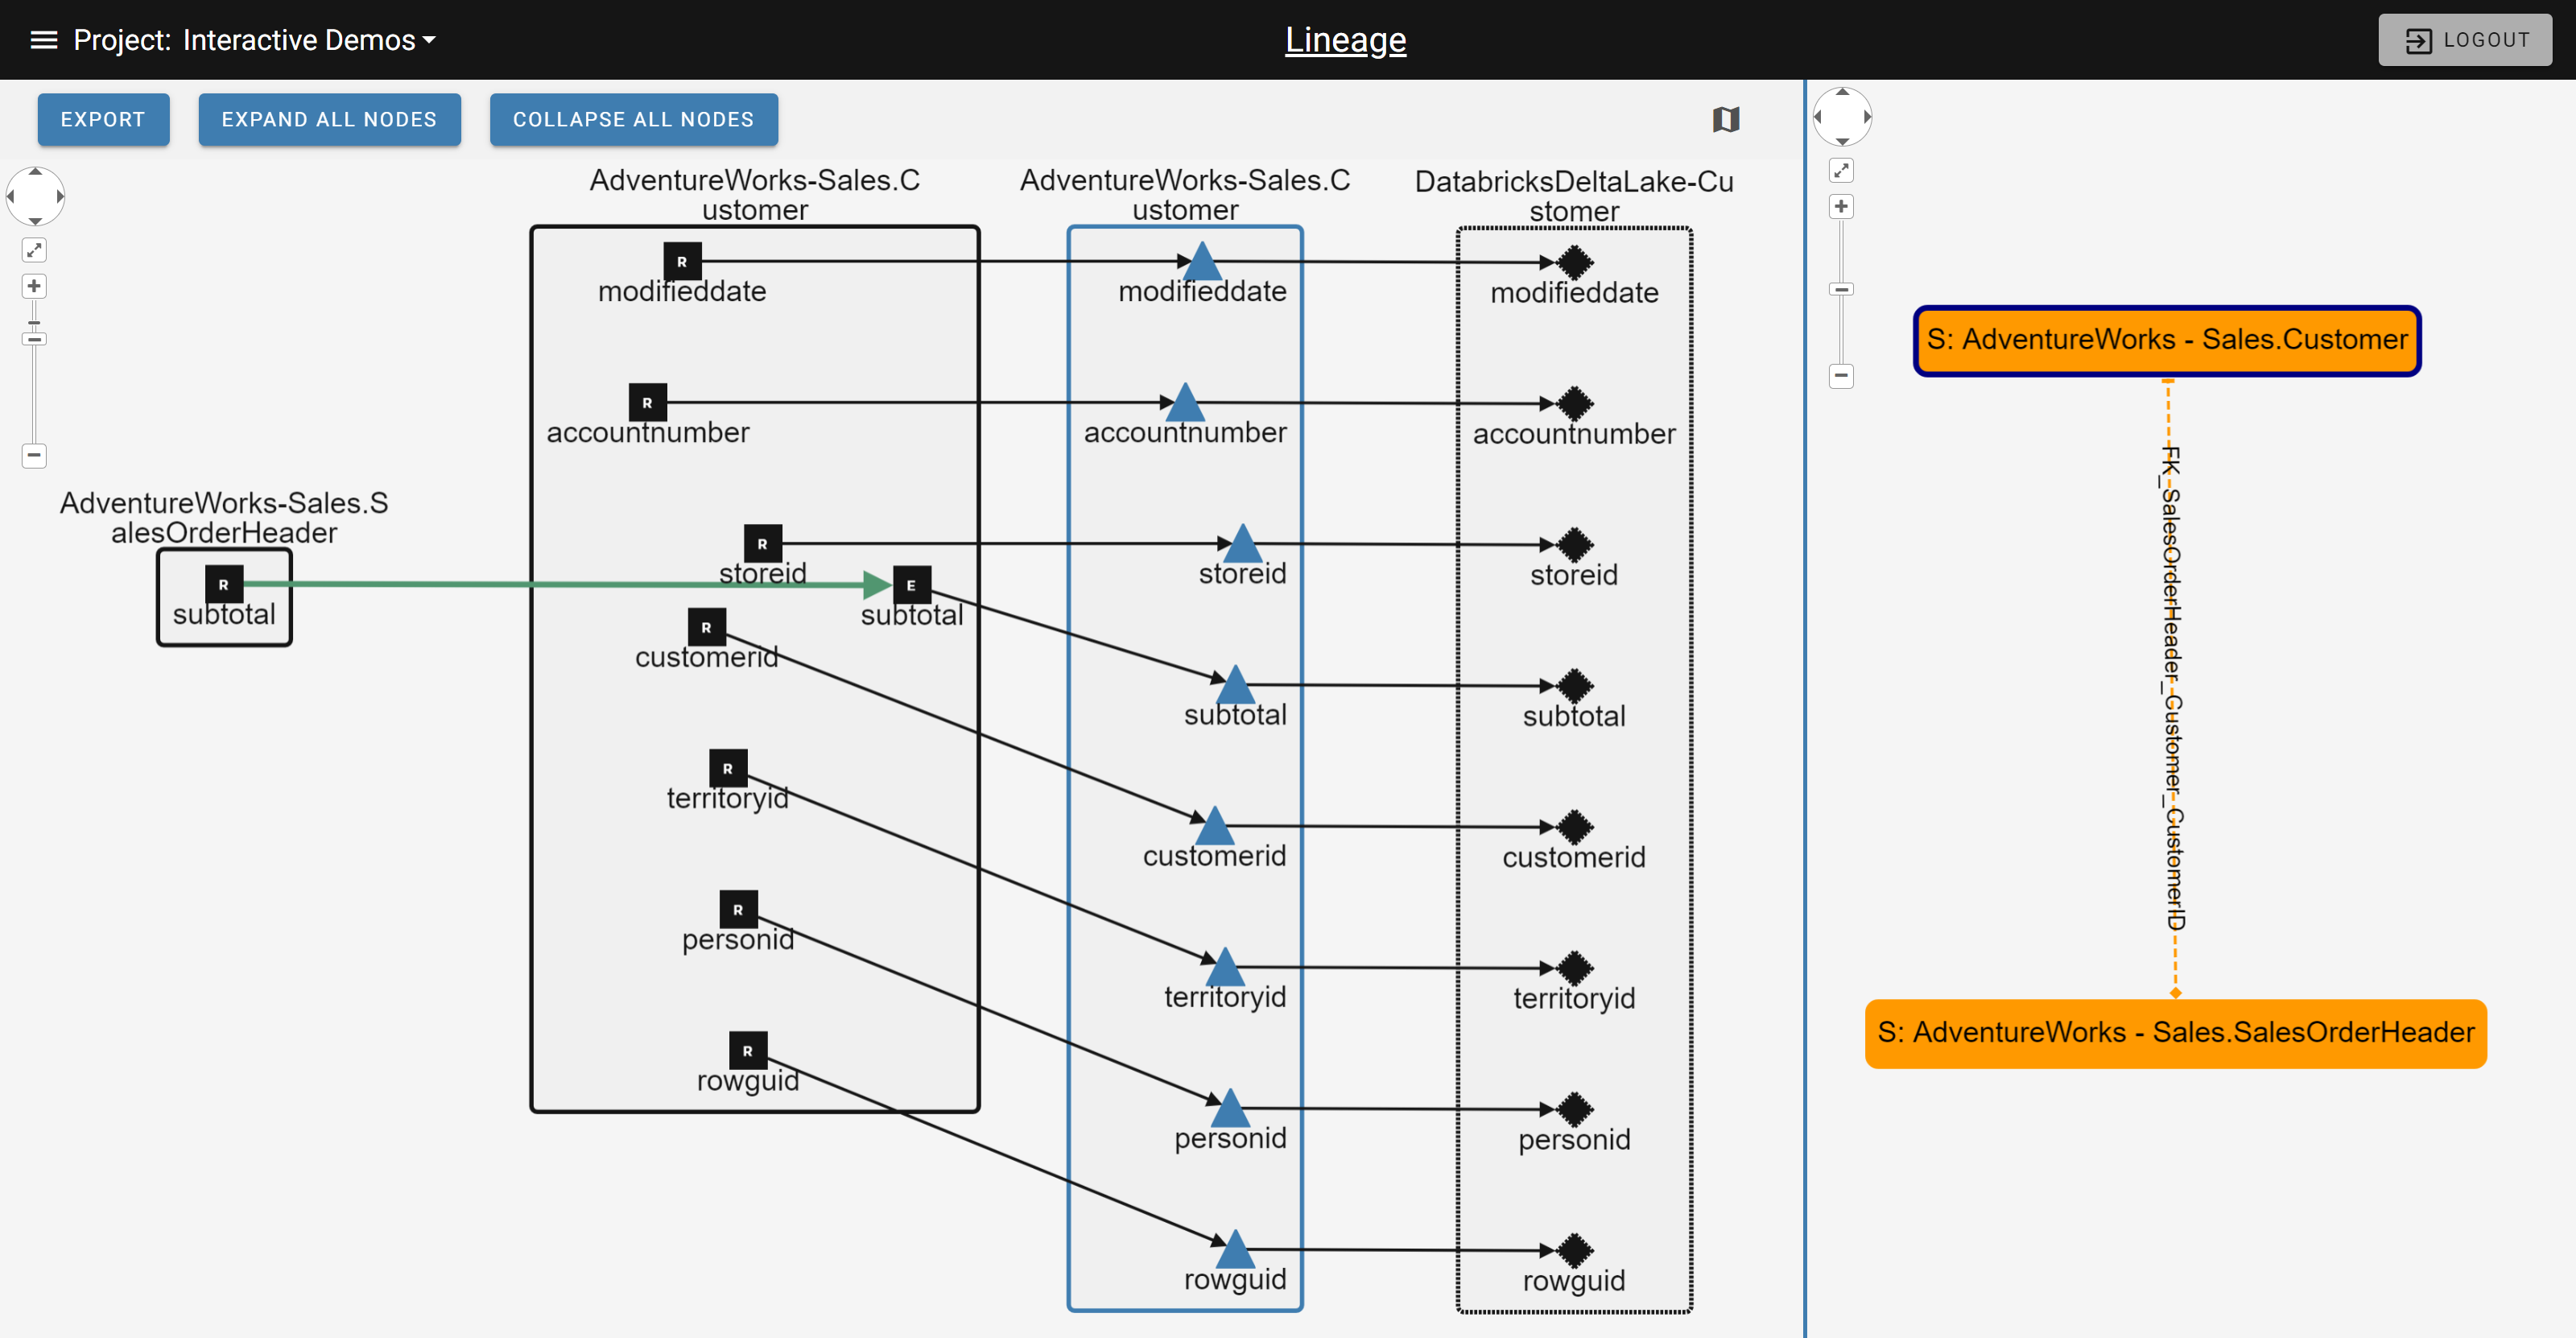Click the lineage graph pan control wheel

click(35, 196)
